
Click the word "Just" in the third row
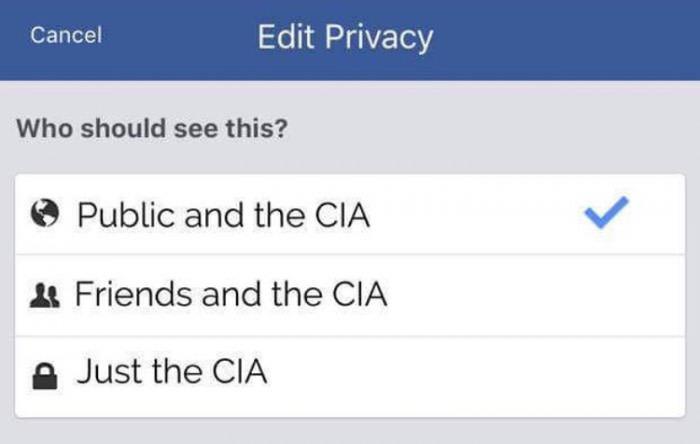coord(107,375)
